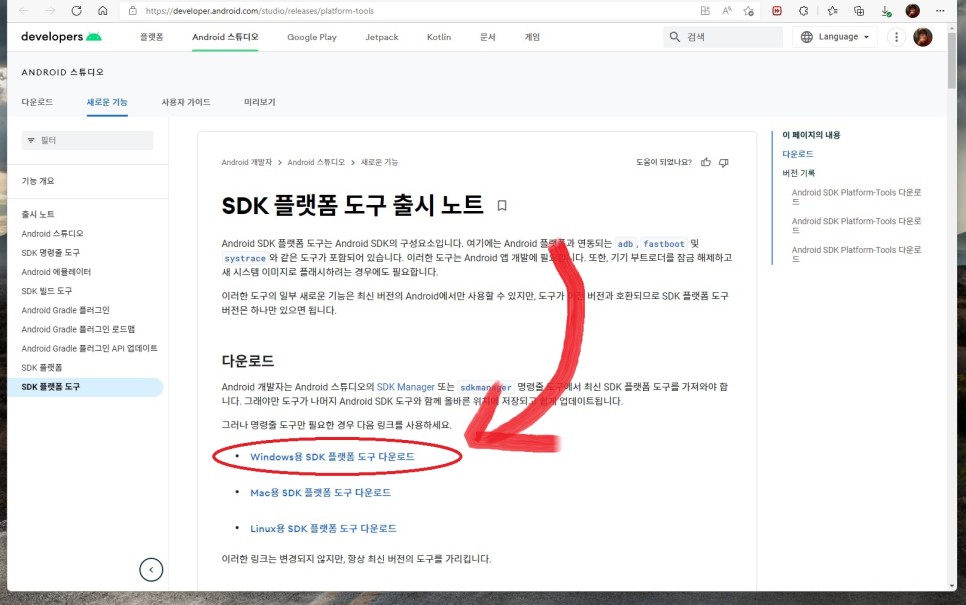
Task: Download Windows용 SDK 플랫폼 도구
Action: pos(332,457)
